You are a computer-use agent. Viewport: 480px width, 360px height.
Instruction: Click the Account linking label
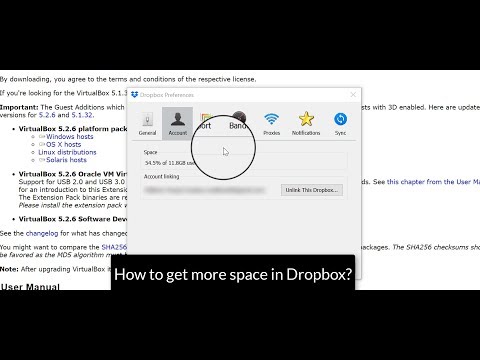(161, 176)
